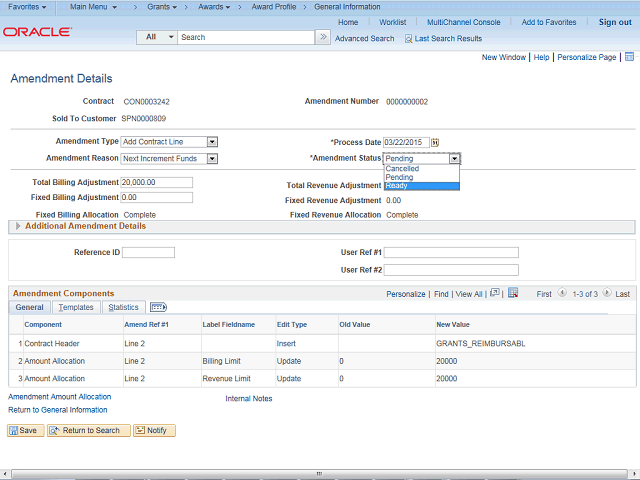The image size is (640, 480).
Task: Click the zoom grid icon beside View All
Action: [493, 294]
